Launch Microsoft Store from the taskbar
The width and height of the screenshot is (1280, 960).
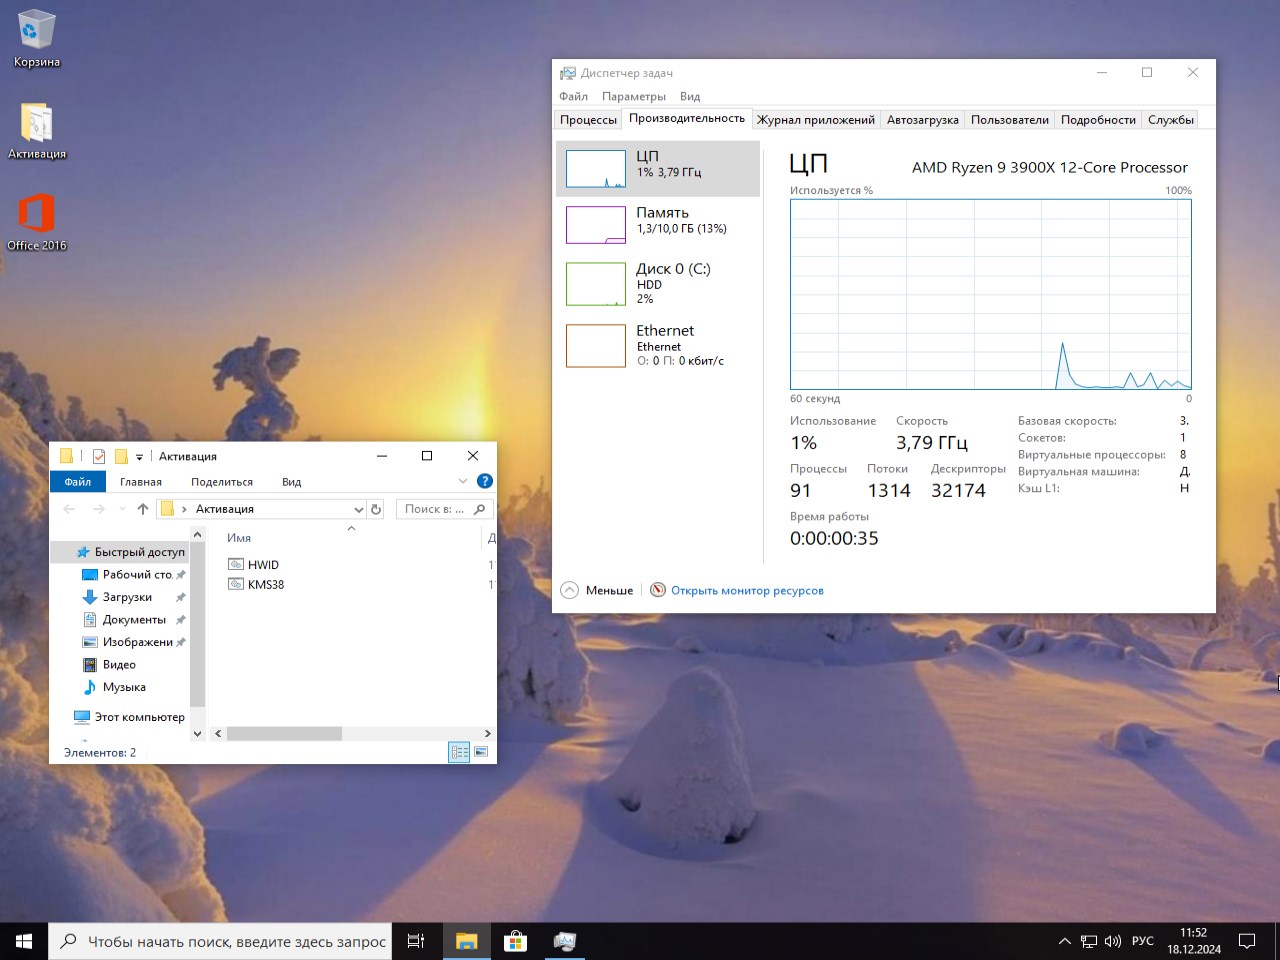(x=515, y=940)
